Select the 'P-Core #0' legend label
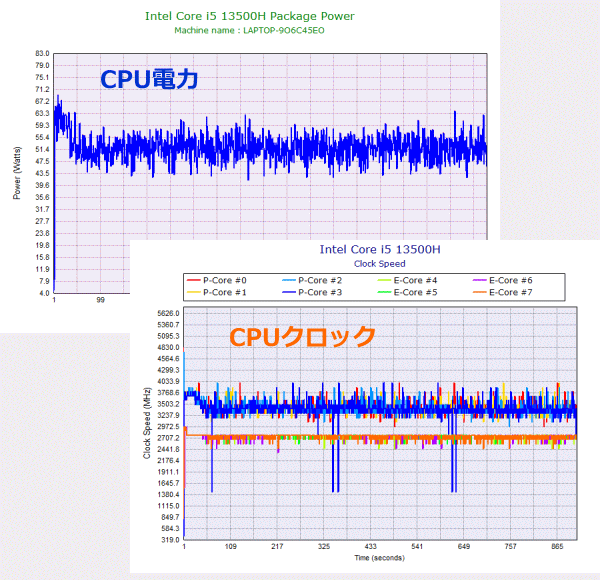The height and width of the screenshot is (580, 600). (x=225, y=280)
